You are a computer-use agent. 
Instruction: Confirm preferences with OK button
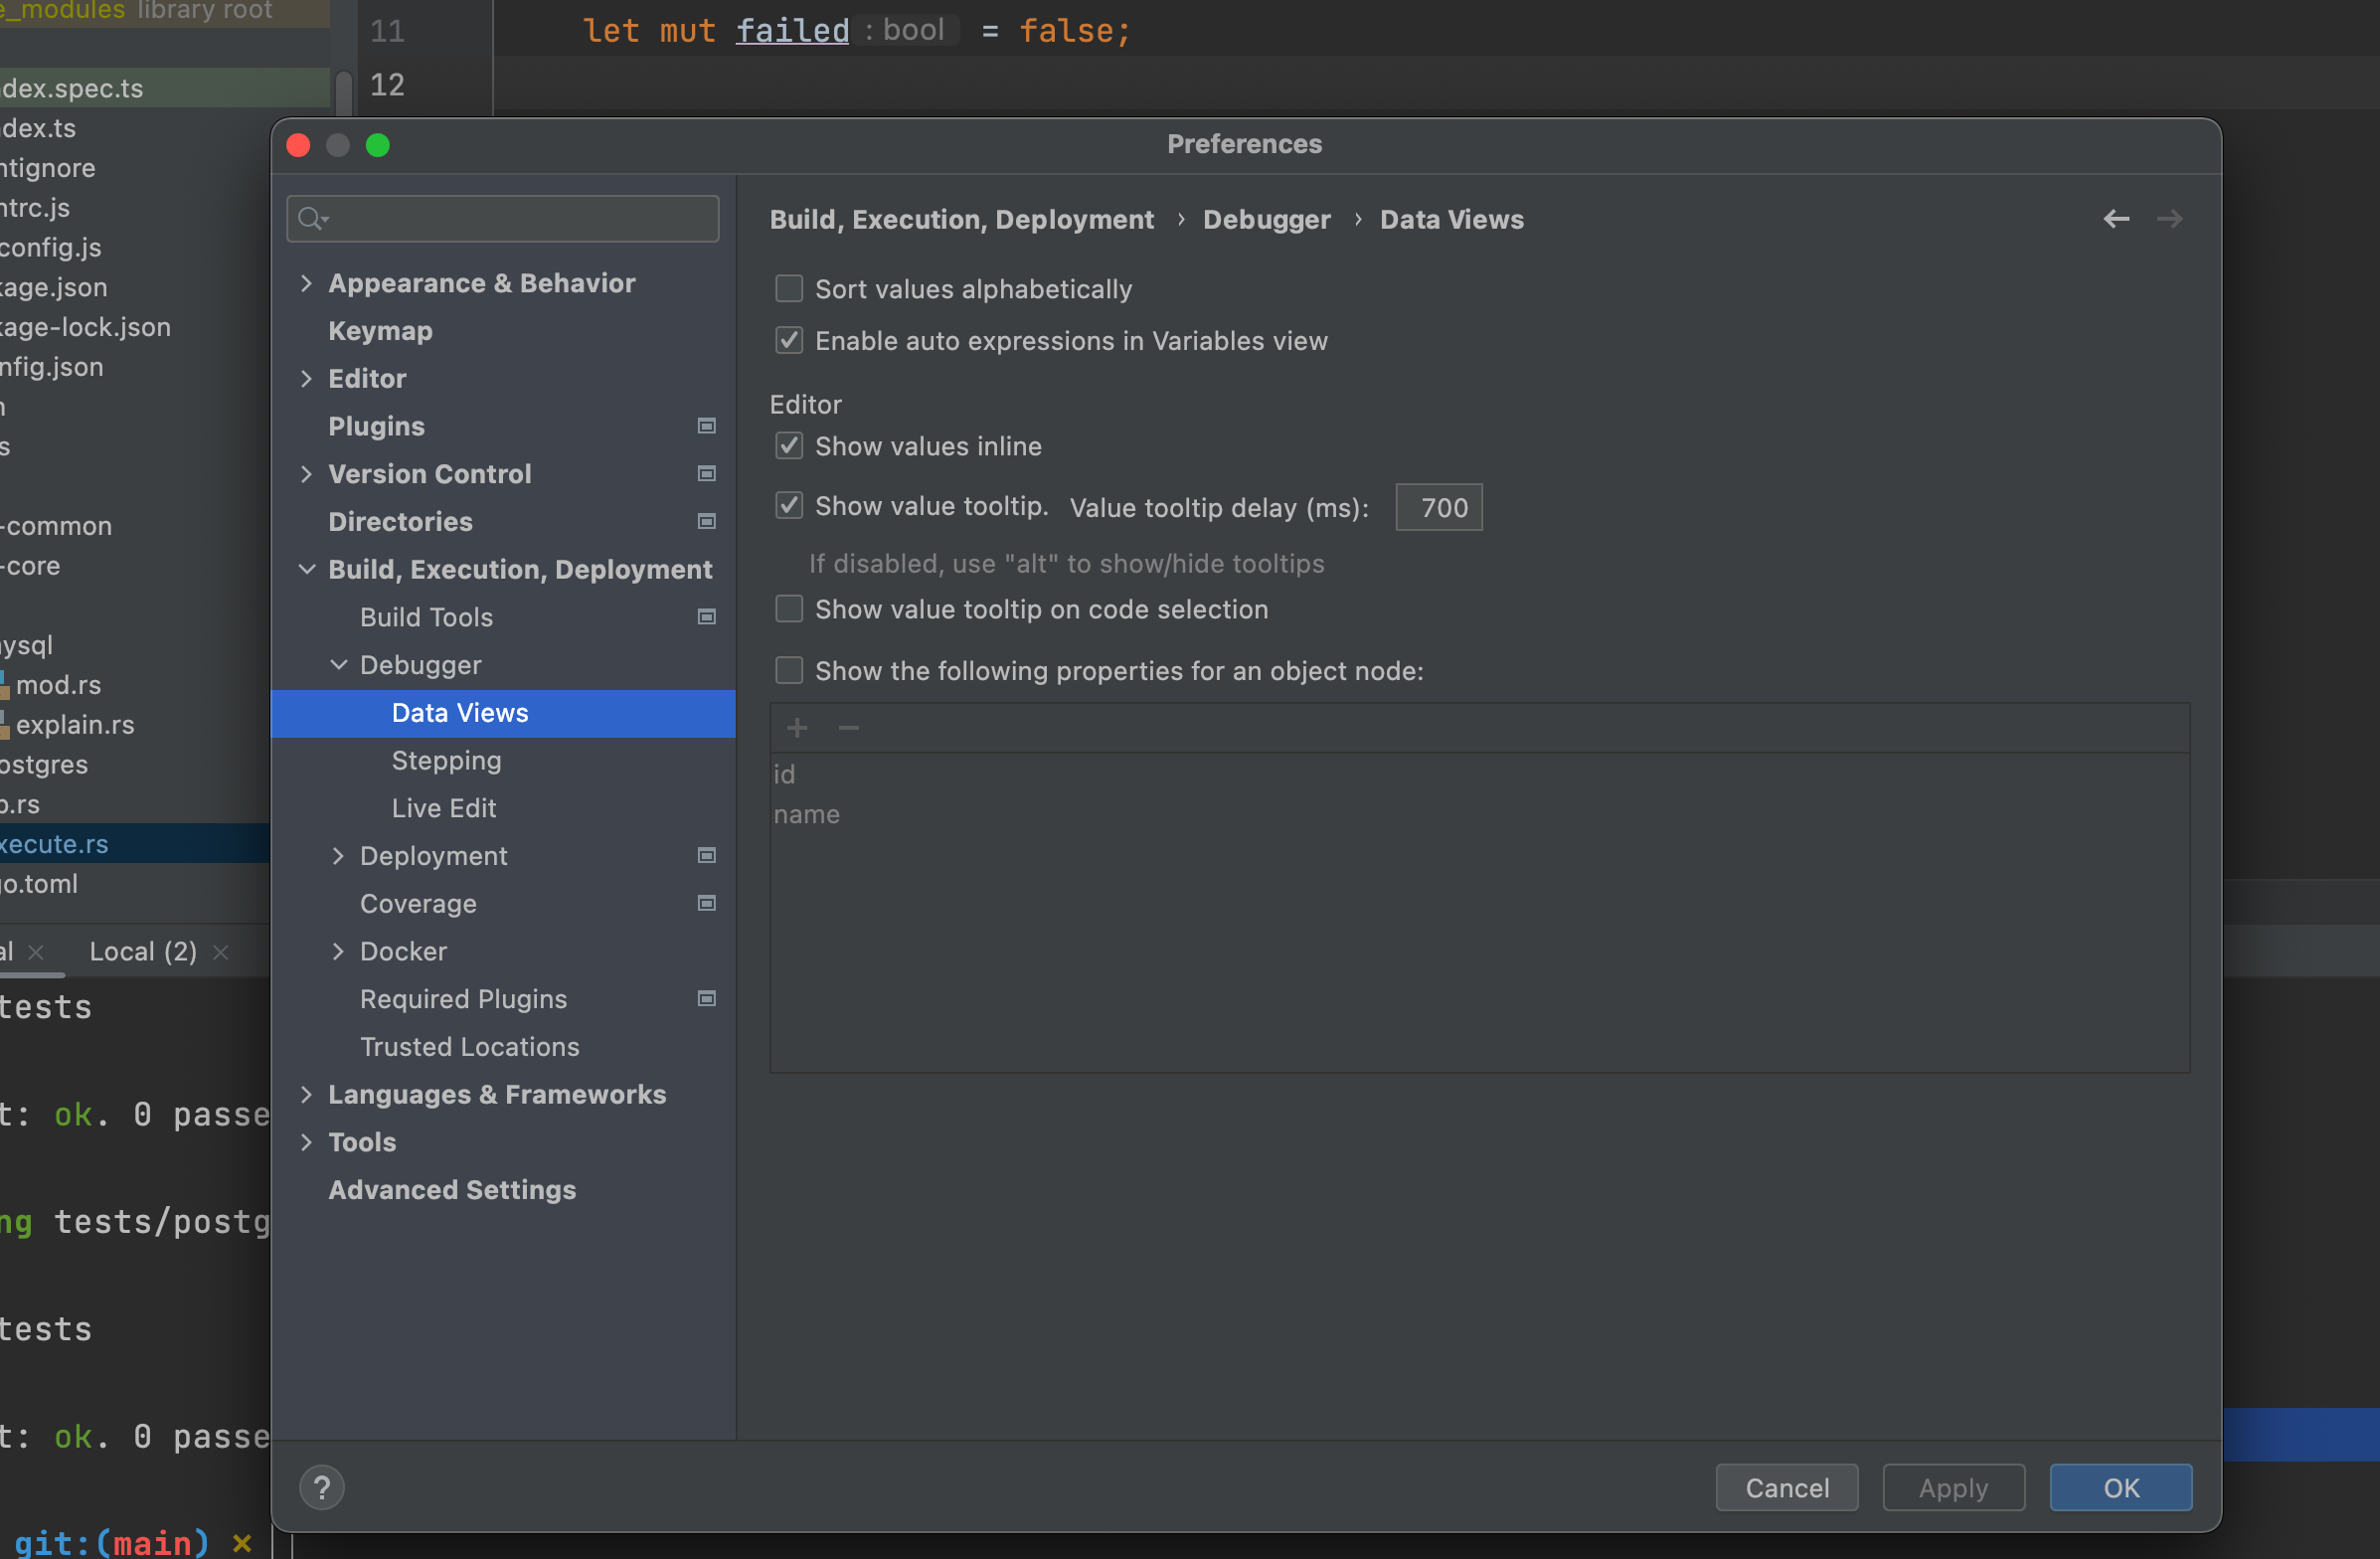coord(2120,1488)
